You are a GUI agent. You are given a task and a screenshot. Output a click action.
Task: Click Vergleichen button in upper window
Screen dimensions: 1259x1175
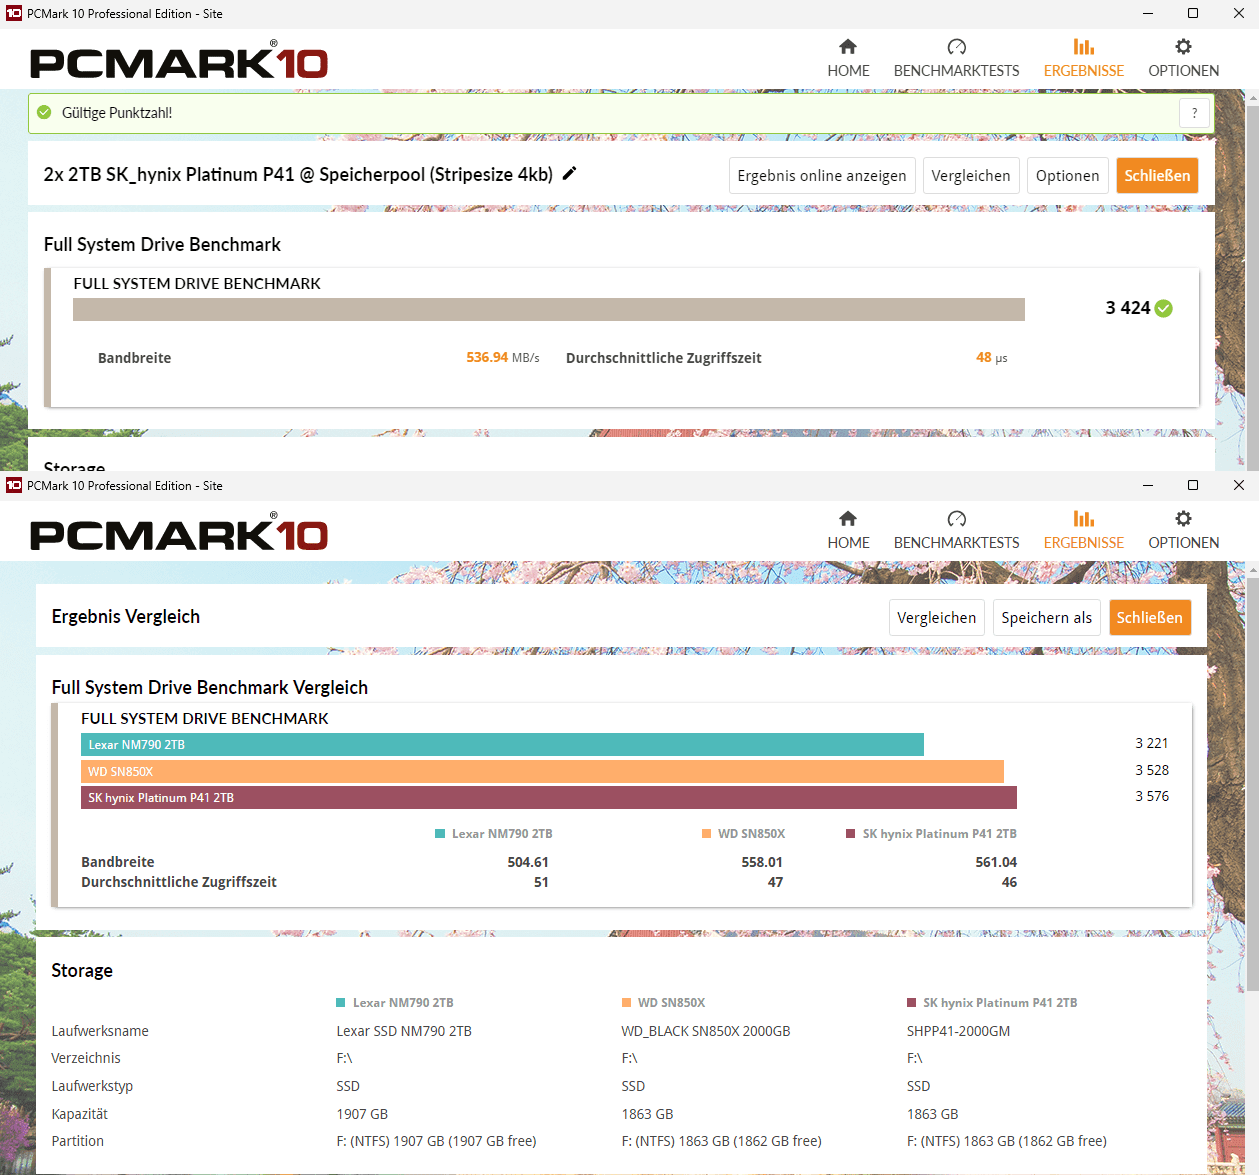971,176
